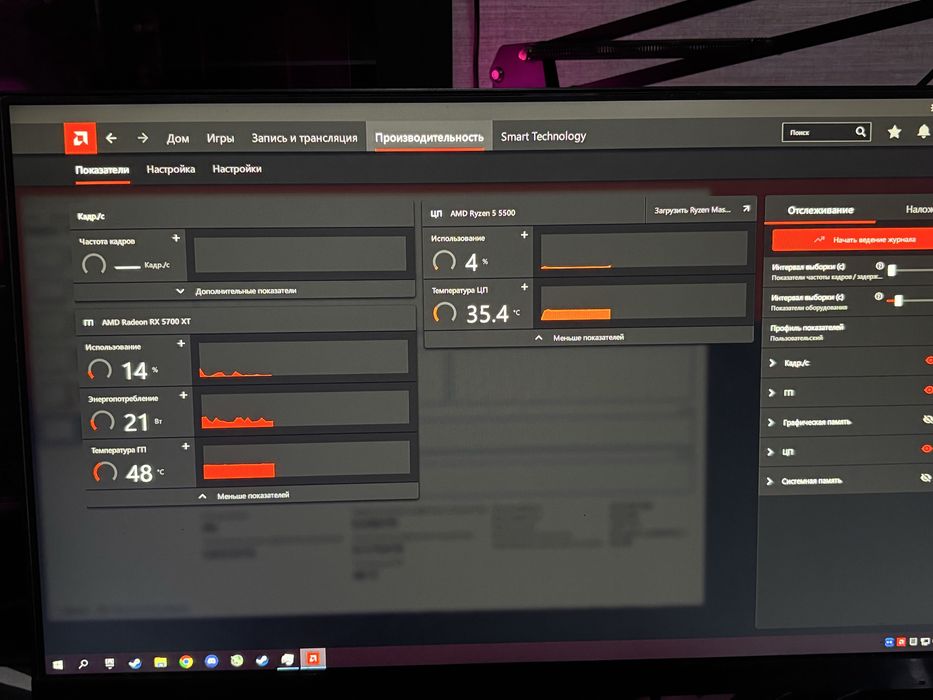Toggle visibility eye for ГП row
This screenshot has width=933, height=700.
click(928, 390)
